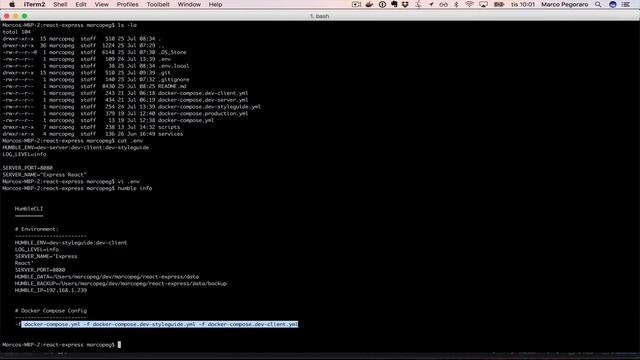Viewport: 640px width, 360px height.
Task: Open the Shell menu
Action: 60,4
